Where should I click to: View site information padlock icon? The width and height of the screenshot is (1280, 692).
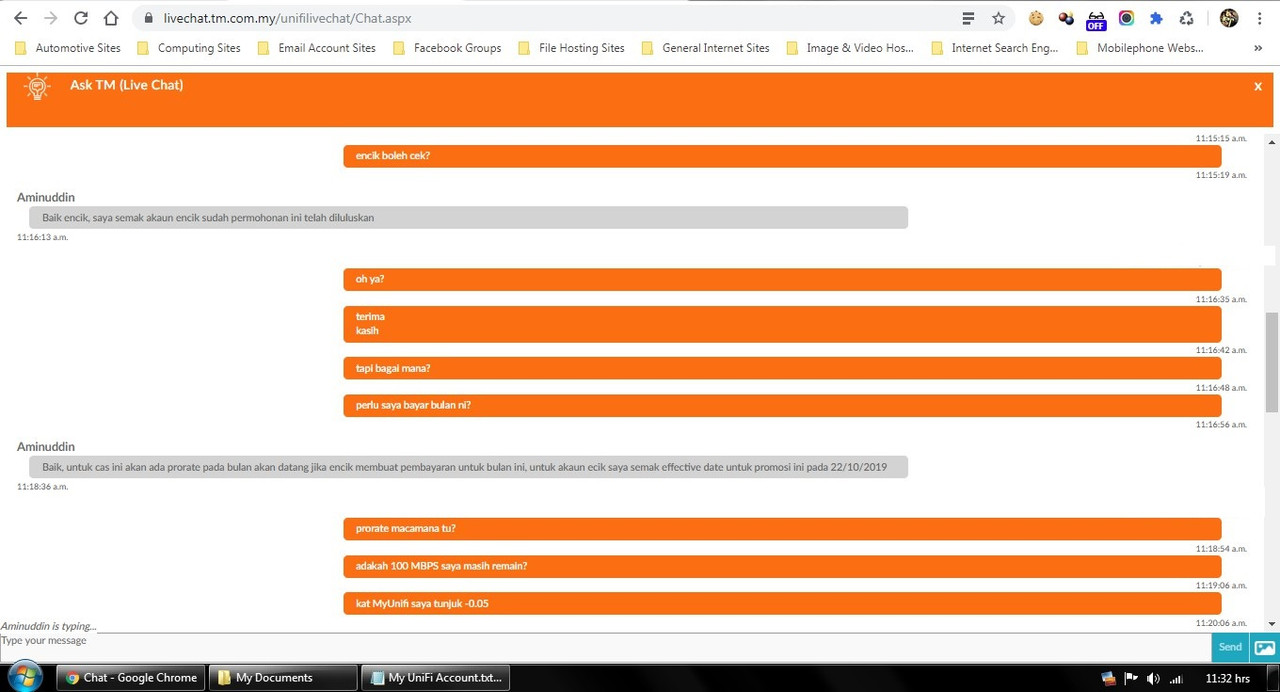149,18
